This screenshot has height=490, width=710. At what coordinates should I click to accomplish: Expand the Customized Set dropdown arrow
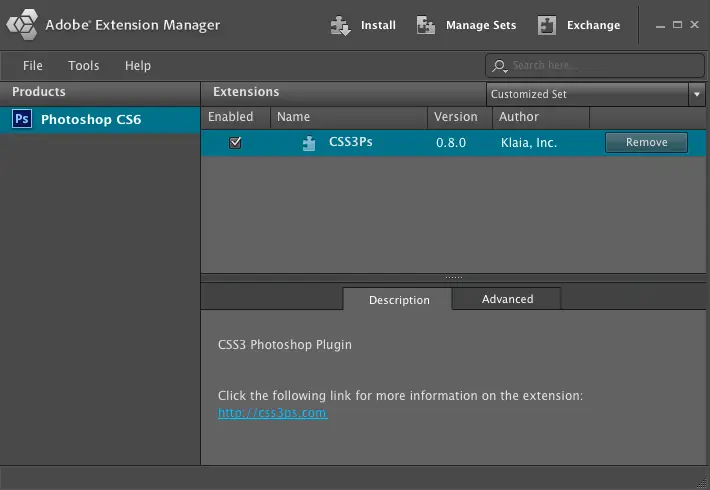pos(696,94)
